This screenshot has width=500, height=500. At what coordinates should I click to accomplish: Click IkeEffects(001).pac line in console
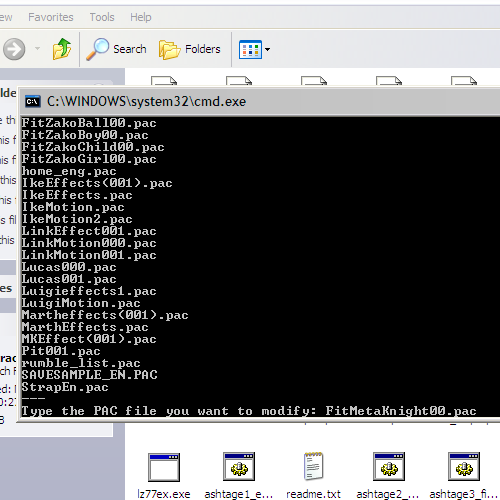(97, 183)
